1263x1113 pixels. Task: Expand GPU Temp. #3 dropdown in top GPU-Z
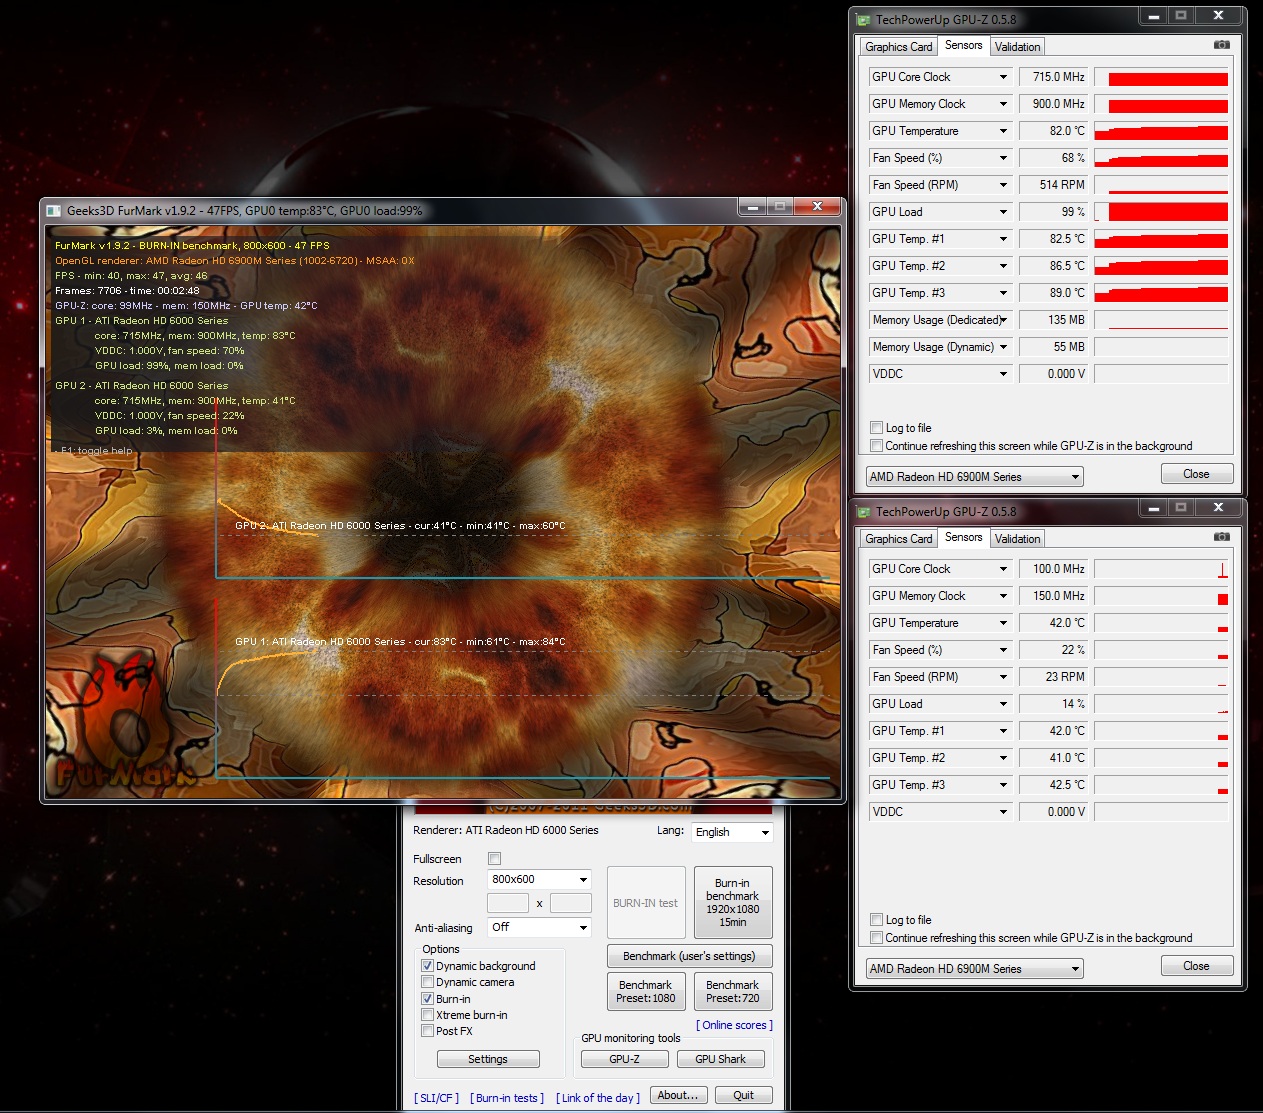1004,293
